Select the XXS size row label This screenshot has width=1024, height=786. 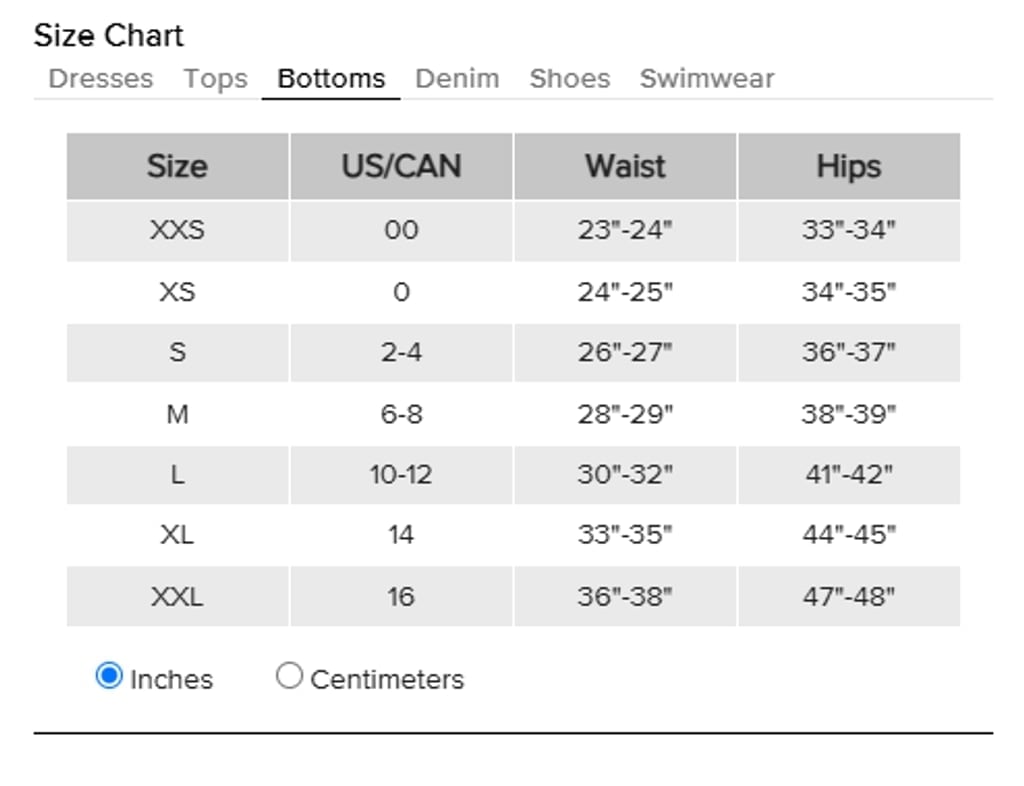pyautogui.click(x=178, y=230)
